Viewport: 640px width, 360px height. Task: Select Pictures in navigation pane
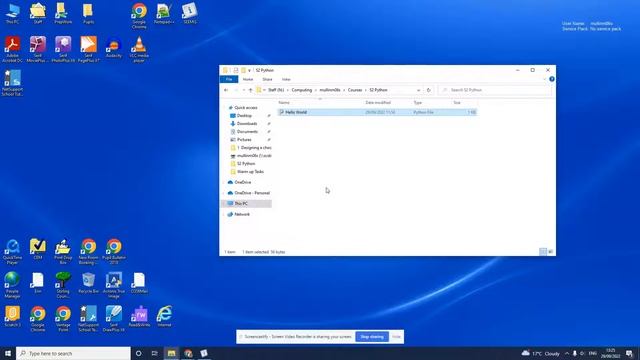click(244, 140)
